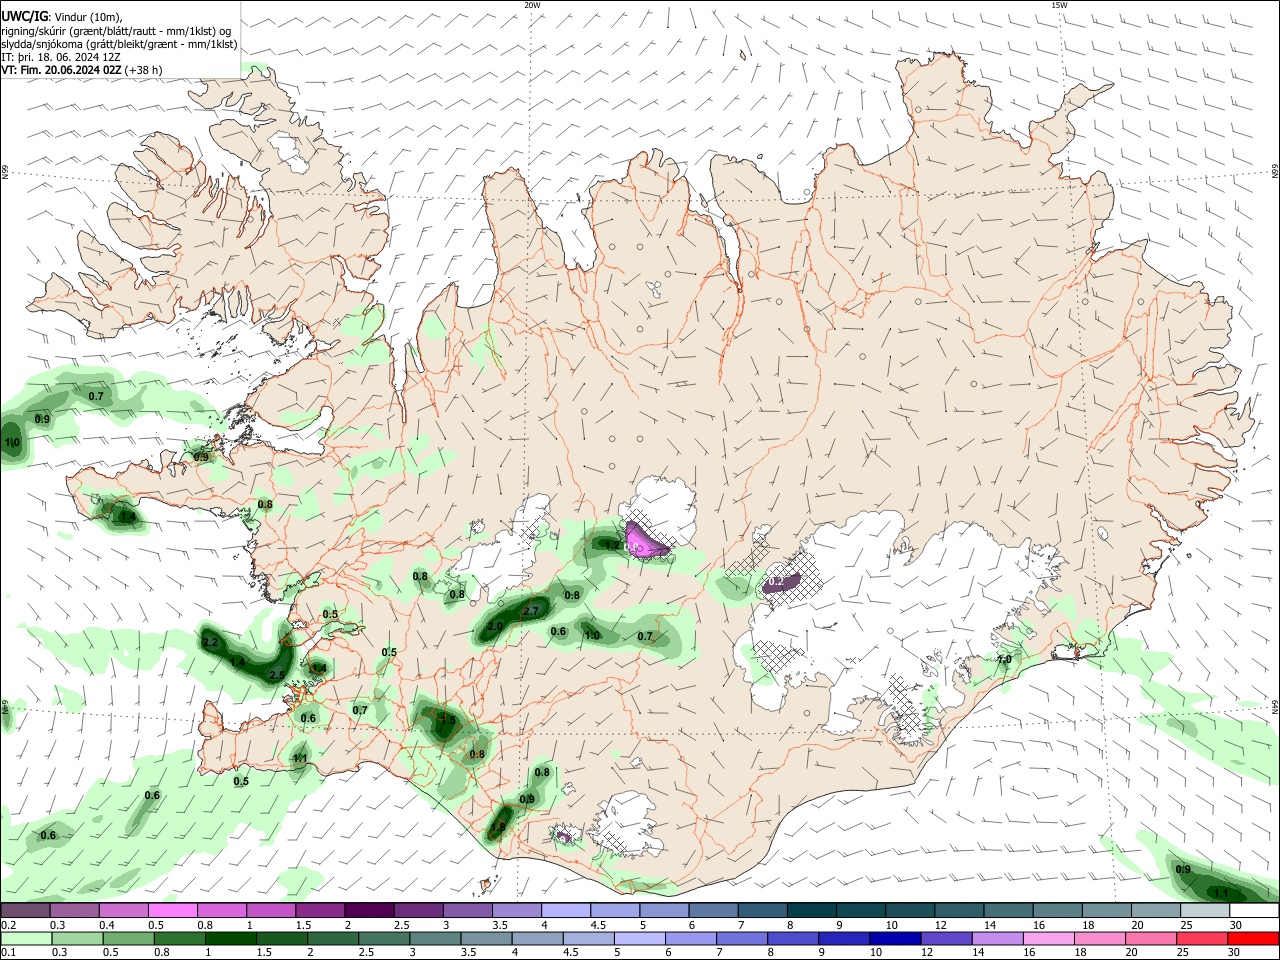Click the "UWC/IG: Vindur (10m)," title line
Image resolution: width=1280 pixels, height=960 pixels.
point(62,17)
